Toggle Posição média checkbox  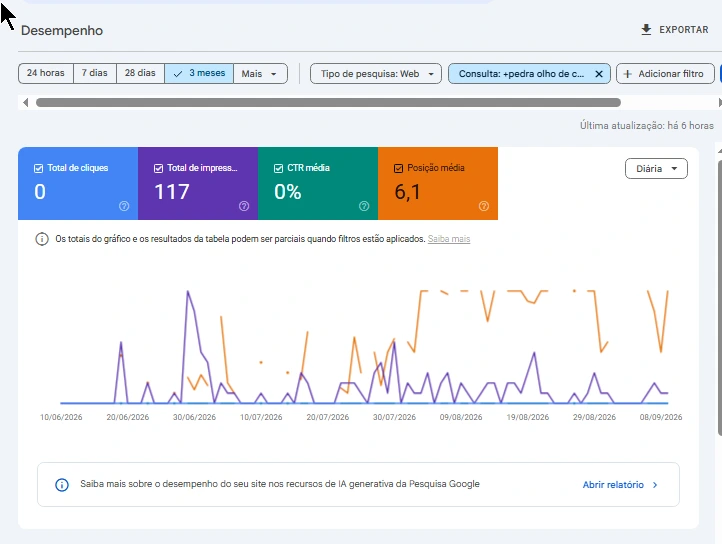399,169
